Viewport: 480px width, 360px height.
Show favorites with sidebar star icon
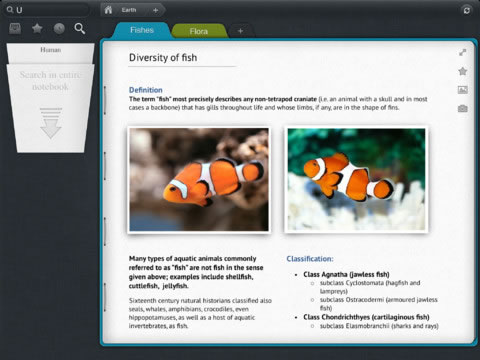tap(37, 29)
